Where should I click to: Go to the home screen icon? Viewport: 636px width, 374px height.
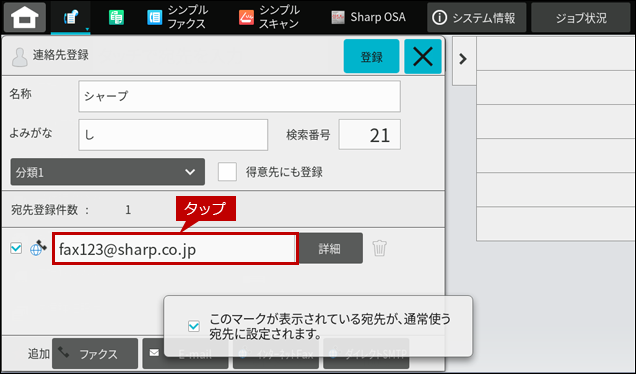click(25, 17)
